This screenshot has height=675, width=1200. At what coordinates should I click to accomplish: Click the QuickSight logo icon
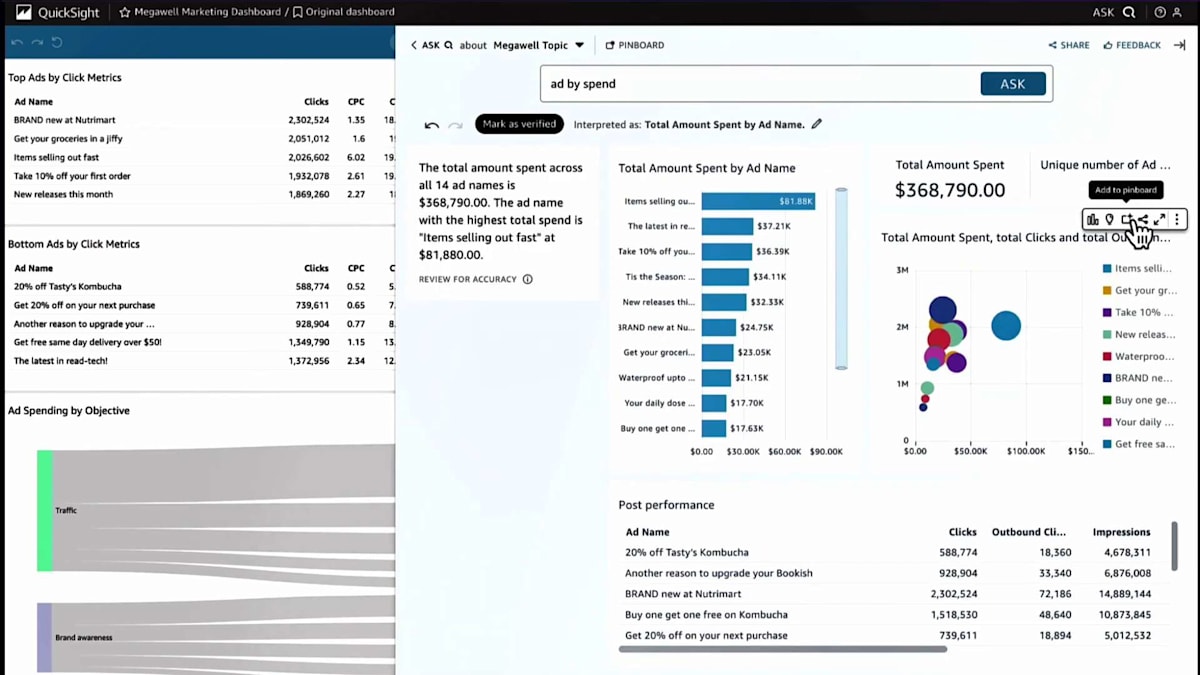24,12
